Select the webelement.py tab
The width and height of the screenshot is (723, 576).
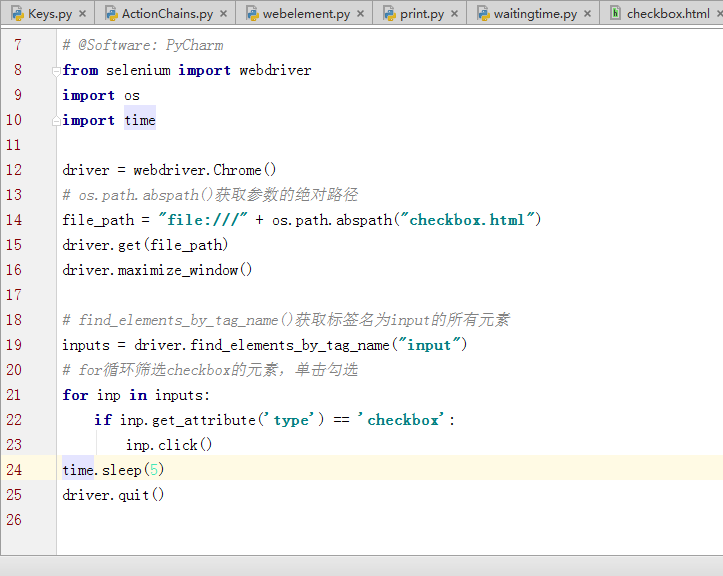[x=304, y=13]
